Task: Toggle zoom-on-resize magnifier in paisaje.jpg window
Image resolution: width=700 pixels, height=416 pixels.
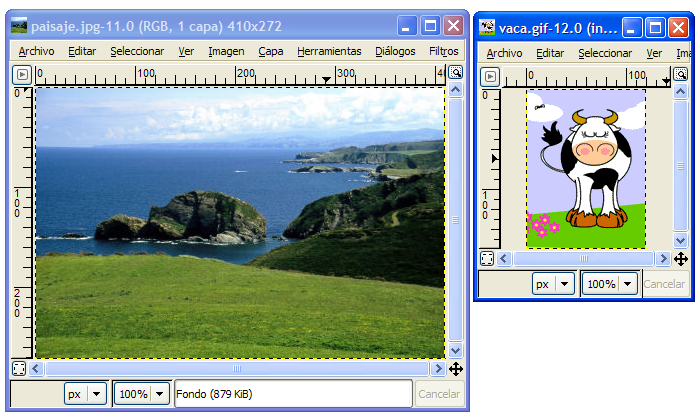Action: point(455,72)
